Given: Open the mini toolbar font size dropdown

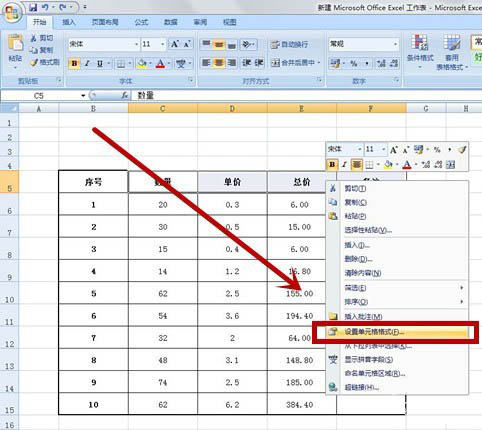Looking at the screenshot, I should [384, 149].
